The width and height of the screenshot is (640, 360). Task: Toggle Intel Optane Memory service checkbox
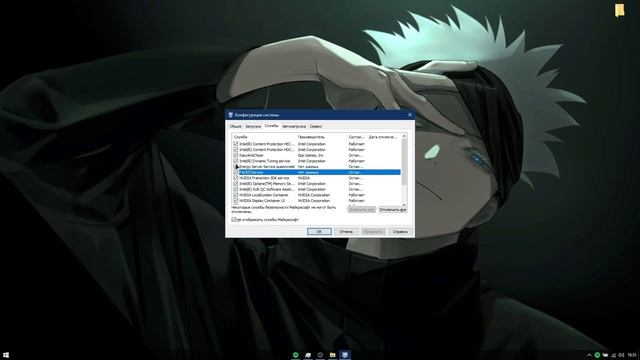click(x=236, y=184)
